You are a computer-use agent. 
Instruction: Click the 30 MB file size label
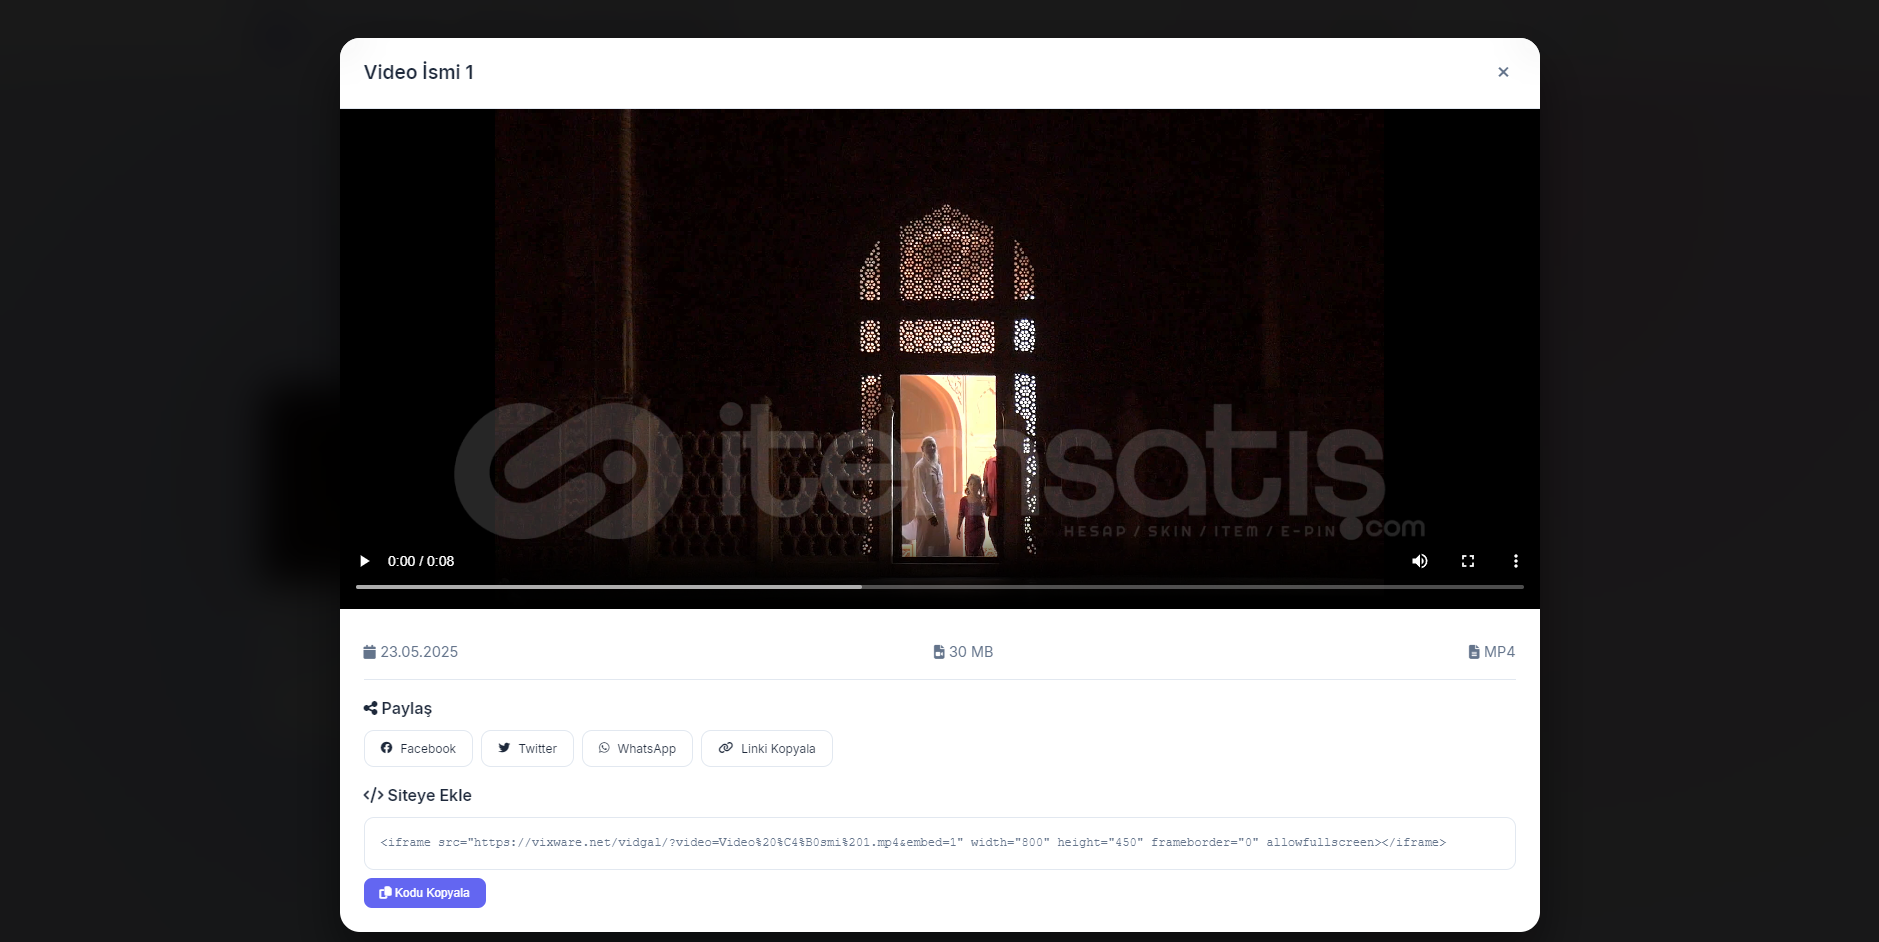963,652
